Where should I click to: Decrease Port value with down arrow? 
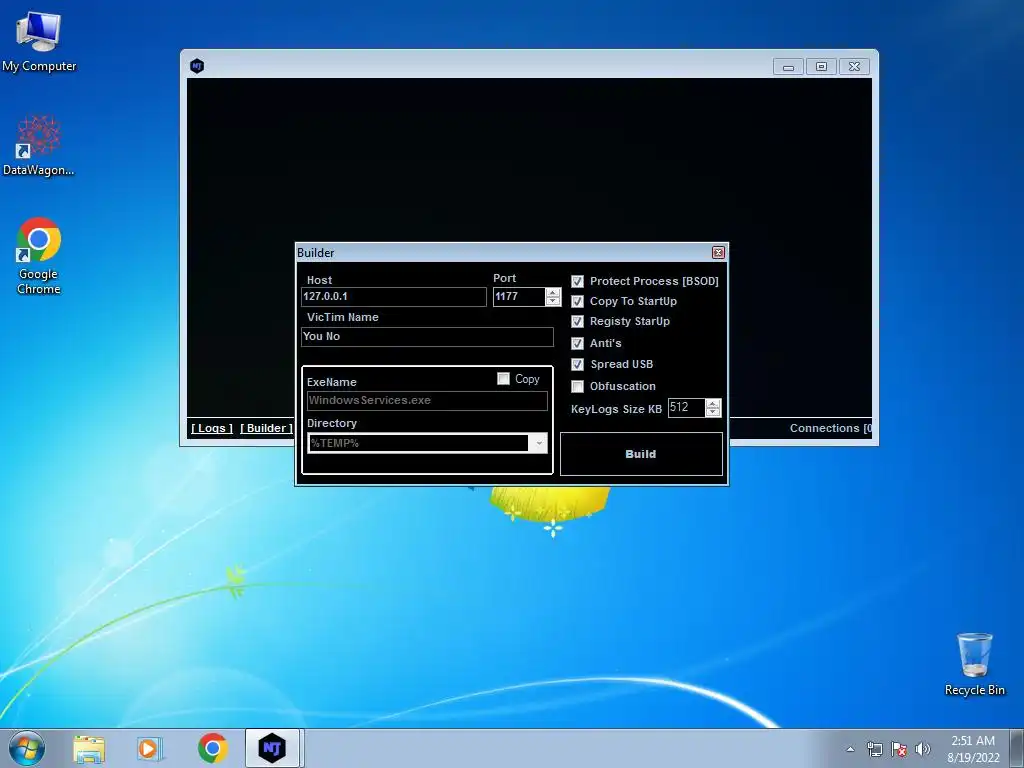click(553, 301)
